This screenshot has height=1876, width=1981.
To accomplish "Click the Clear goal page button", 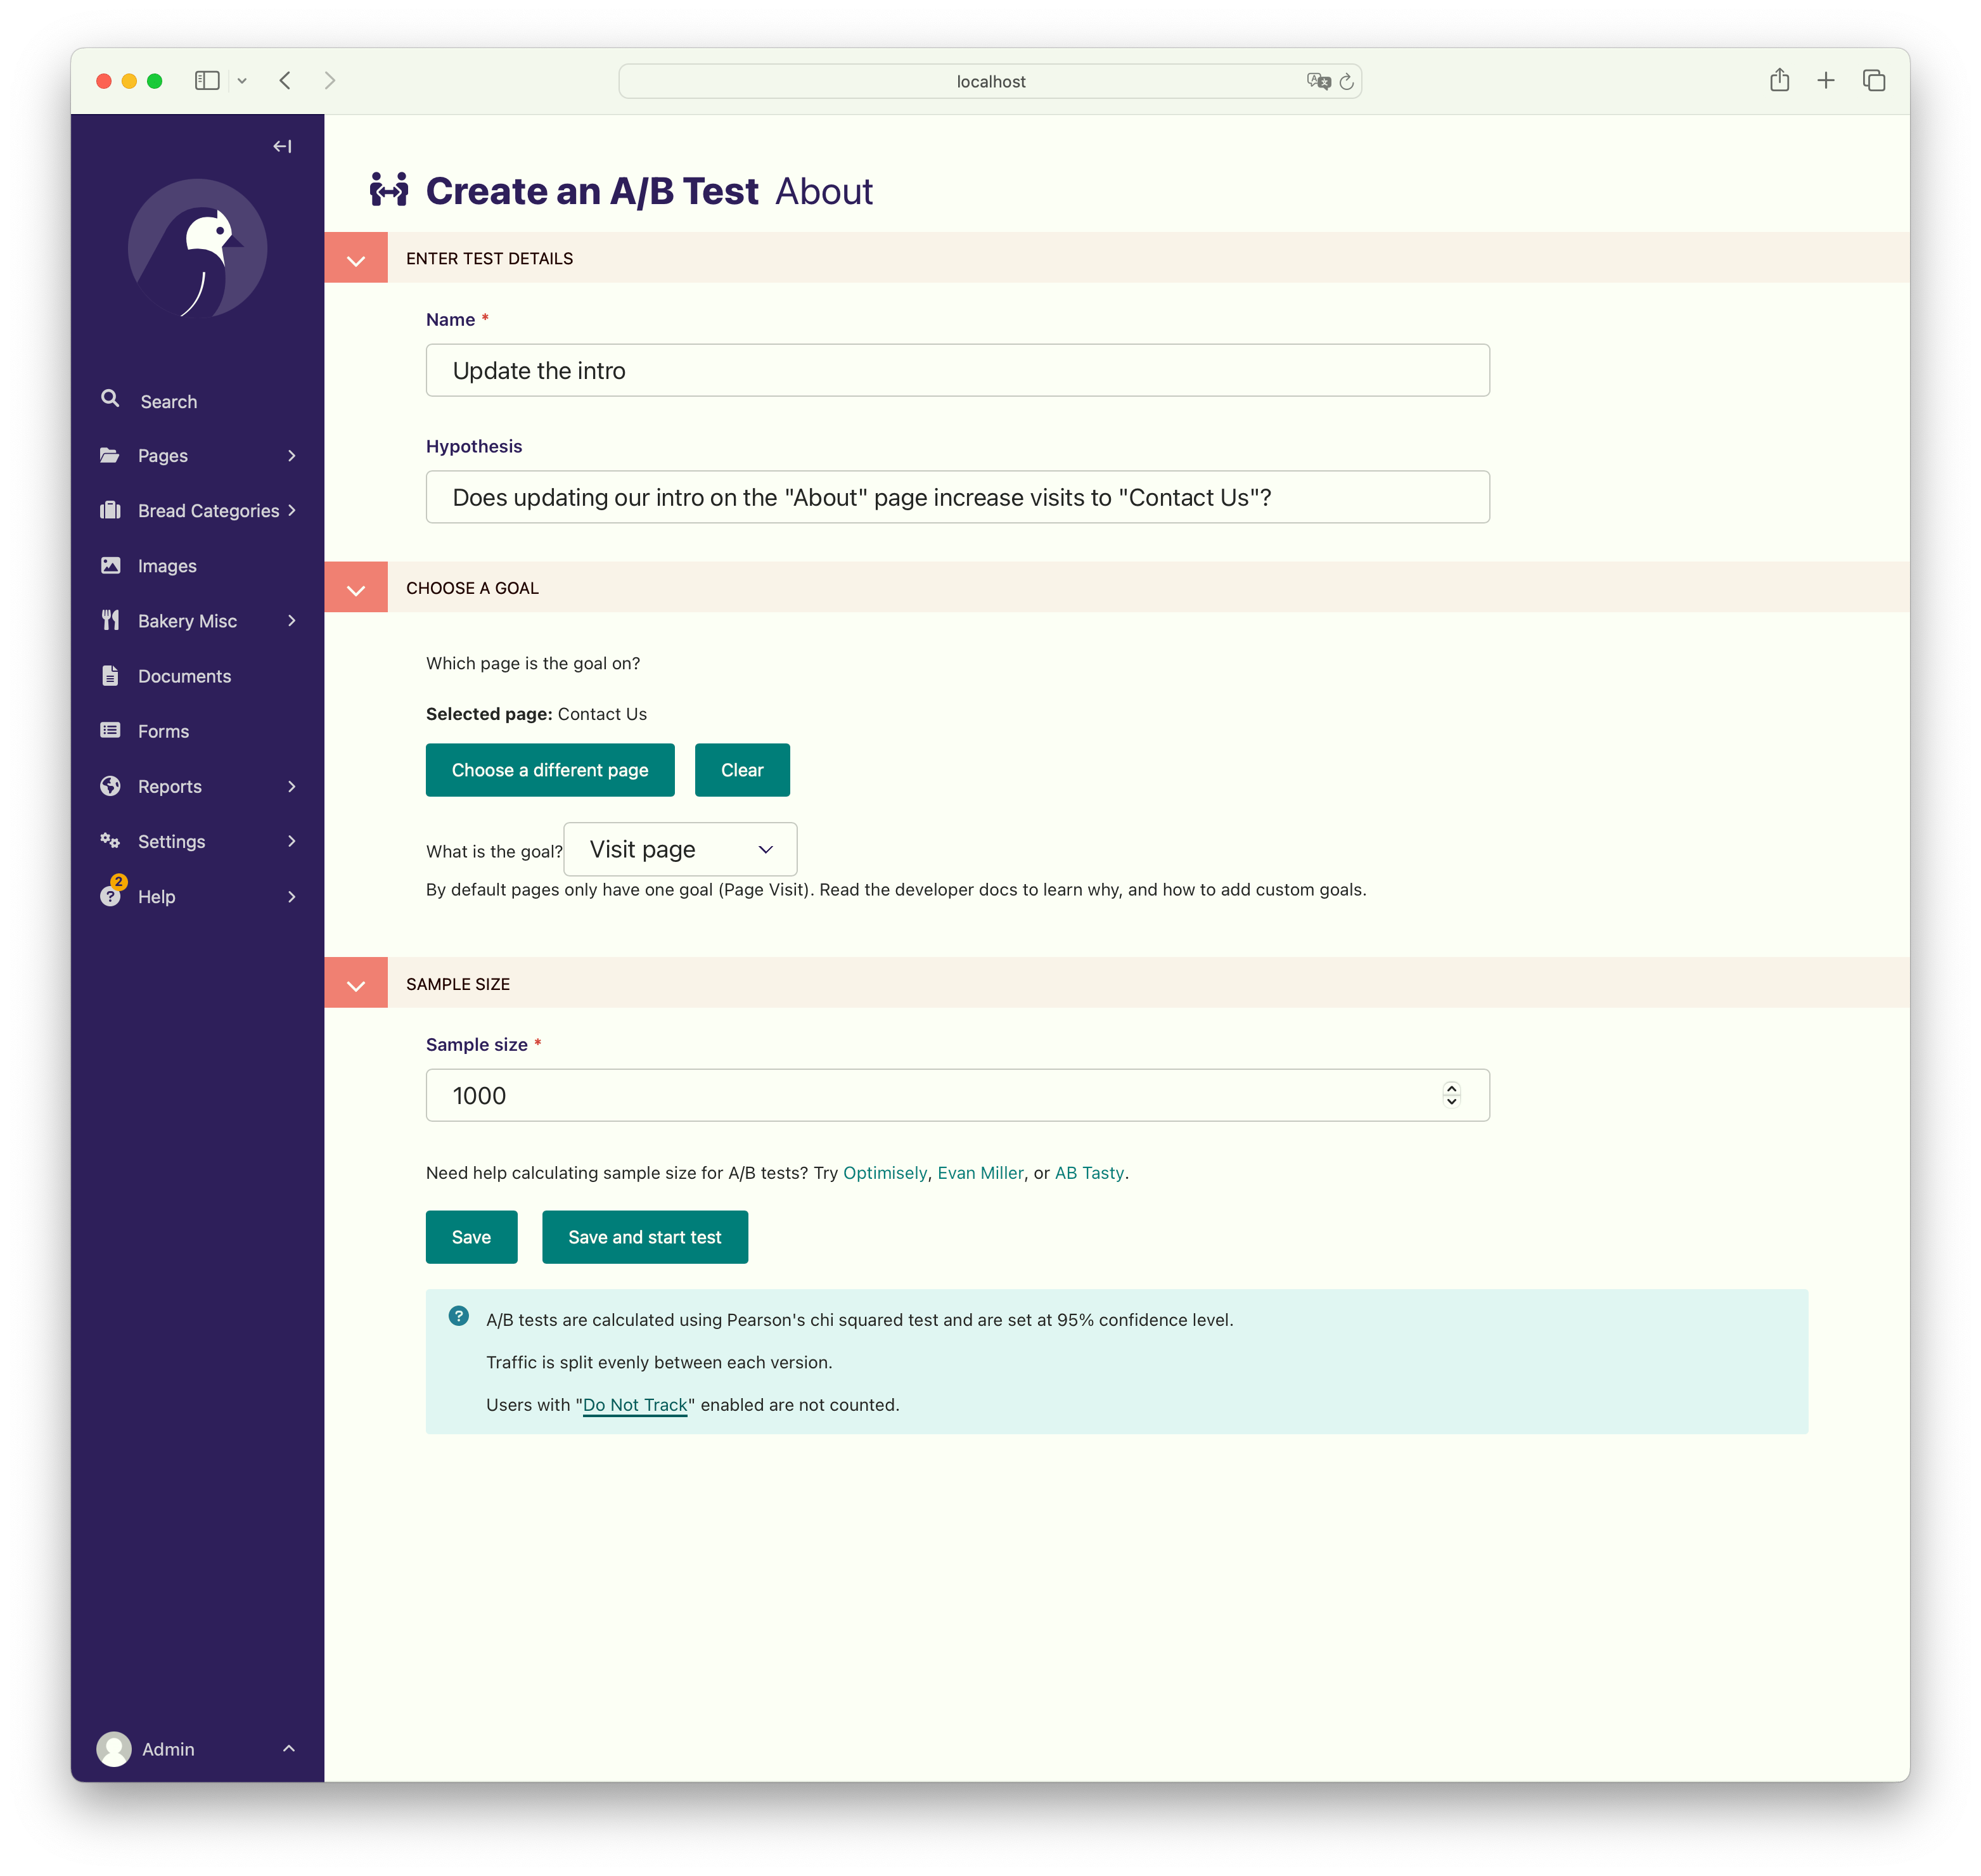I will coord(742,769).
